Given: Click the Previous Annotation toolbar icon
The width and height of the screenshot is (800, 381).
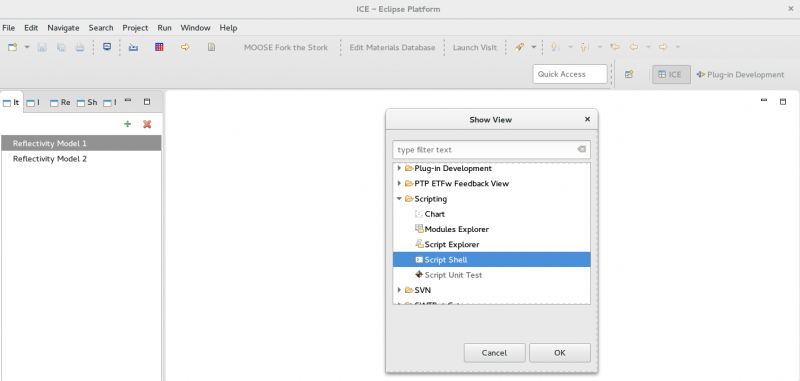Looking at the screenshot, I should [x=585, y=47].
